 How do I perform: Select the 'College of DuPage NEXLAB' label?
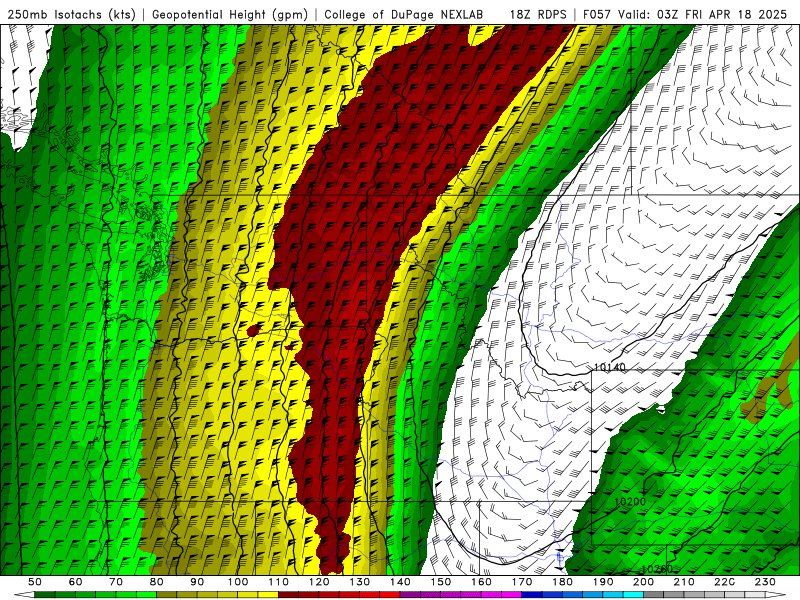(404, 14)
